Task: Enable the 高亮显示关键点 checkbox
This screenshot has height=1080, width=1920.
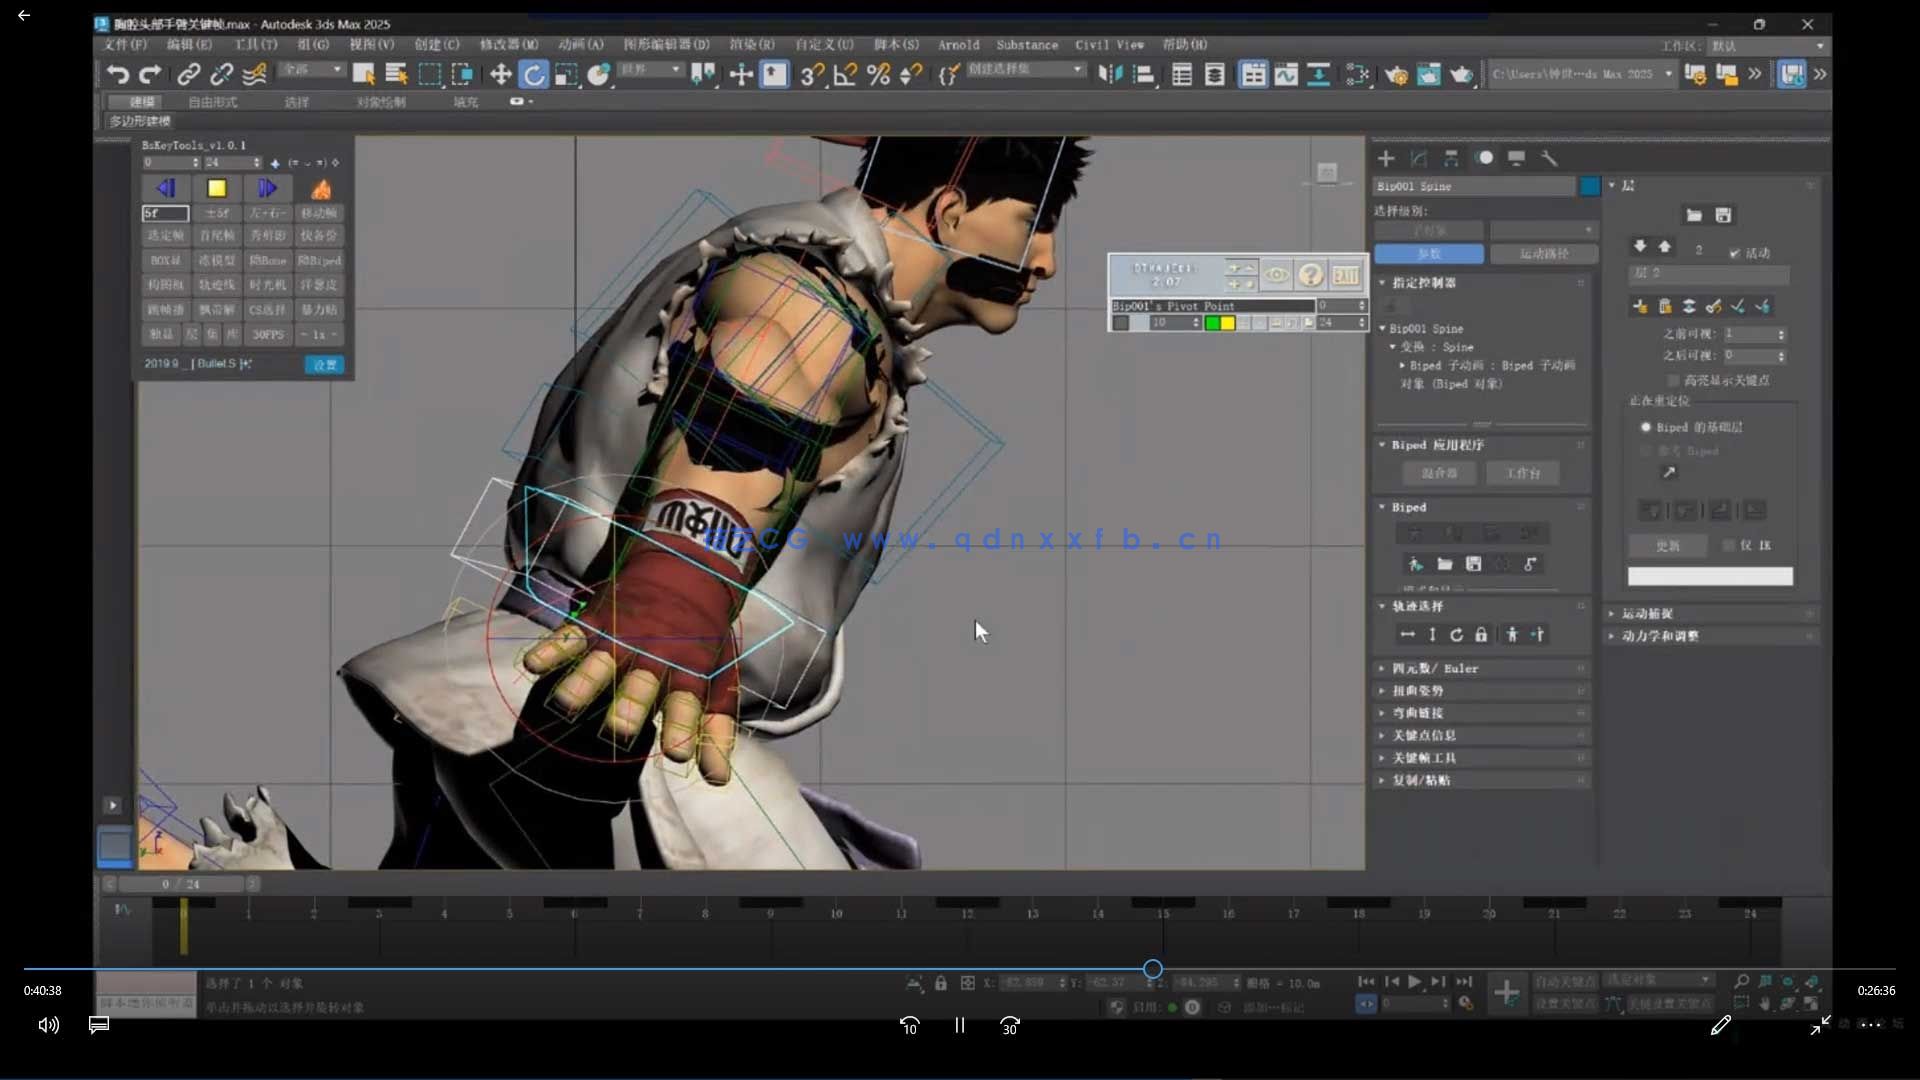Action: [1673, 380]
